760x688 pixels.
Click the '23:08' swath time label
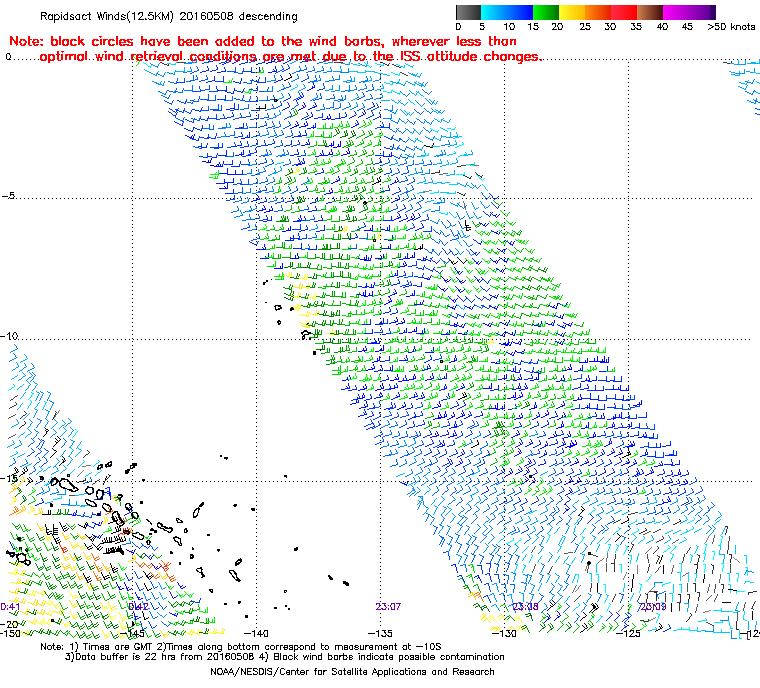point(526,607)
